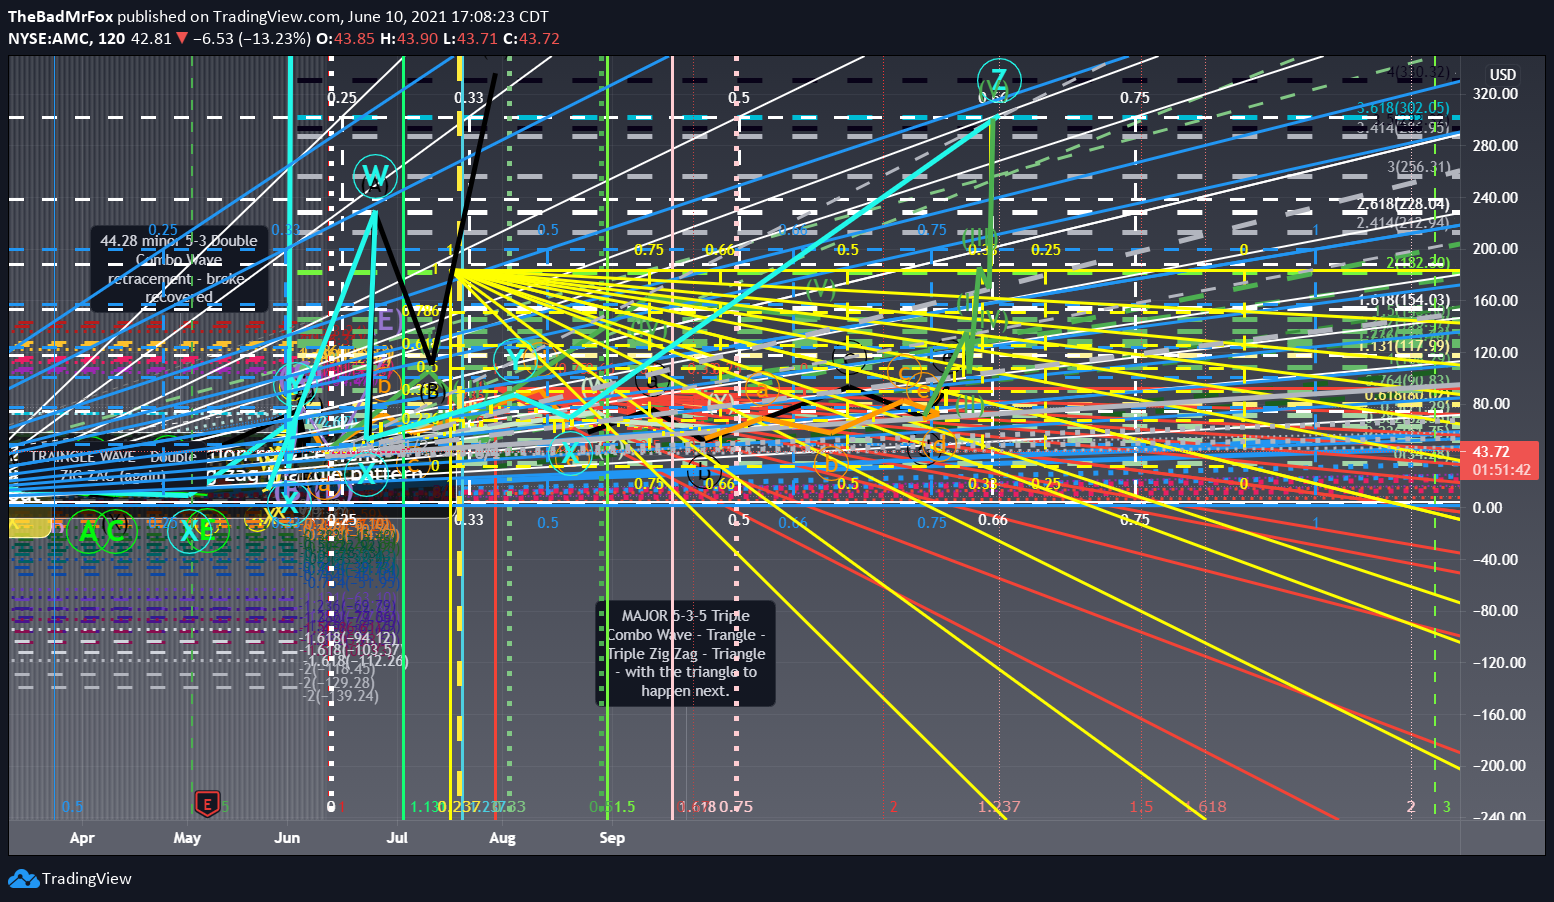
Task: Click the −120.00 price axis label
Action: click(1499, 662)
